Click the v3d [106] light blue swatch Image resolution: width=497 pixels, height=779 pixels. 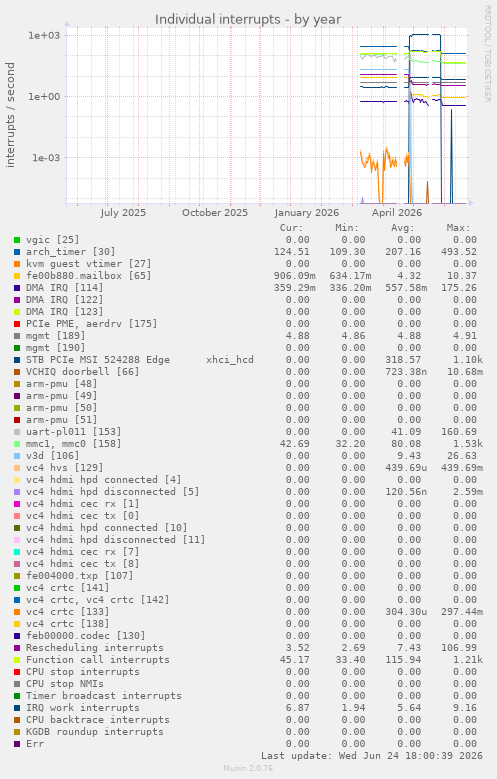click(17, 456)
